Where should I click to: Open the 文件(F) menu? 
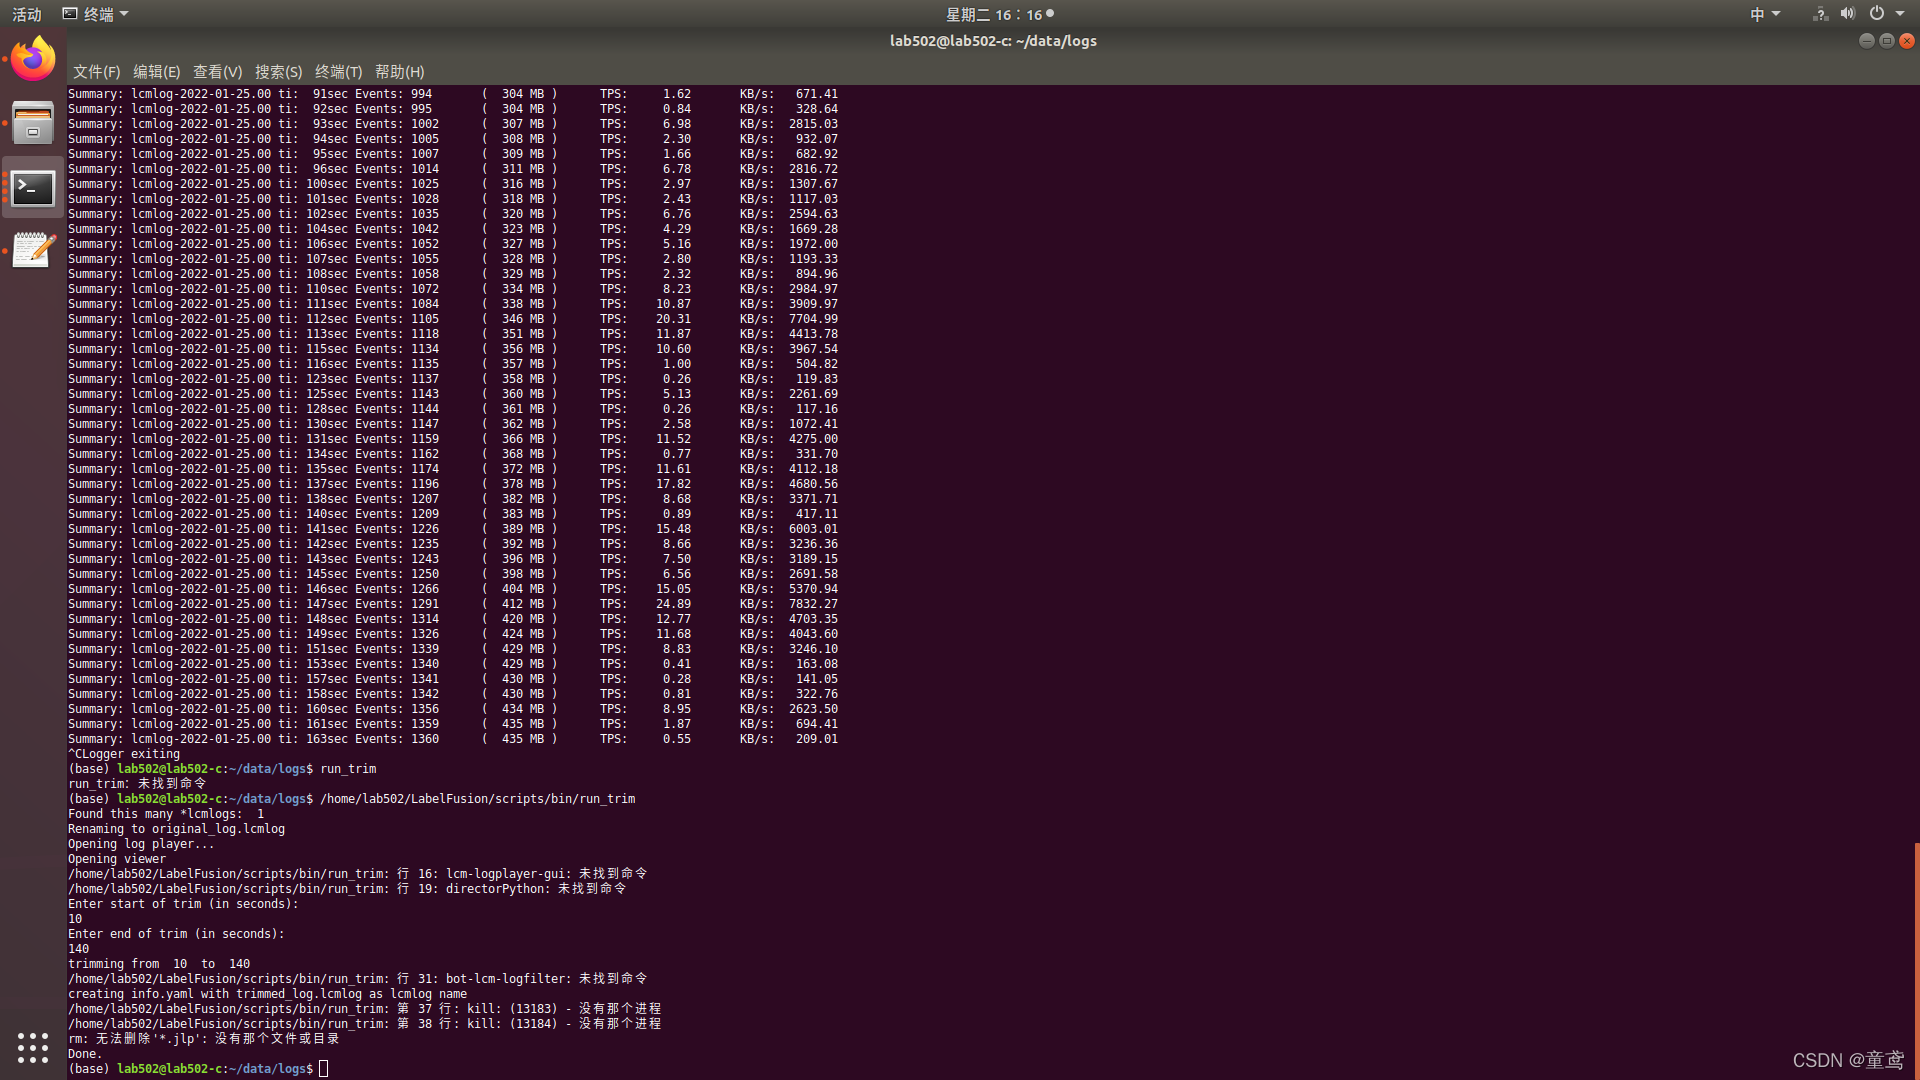click(x=96, y=72)
